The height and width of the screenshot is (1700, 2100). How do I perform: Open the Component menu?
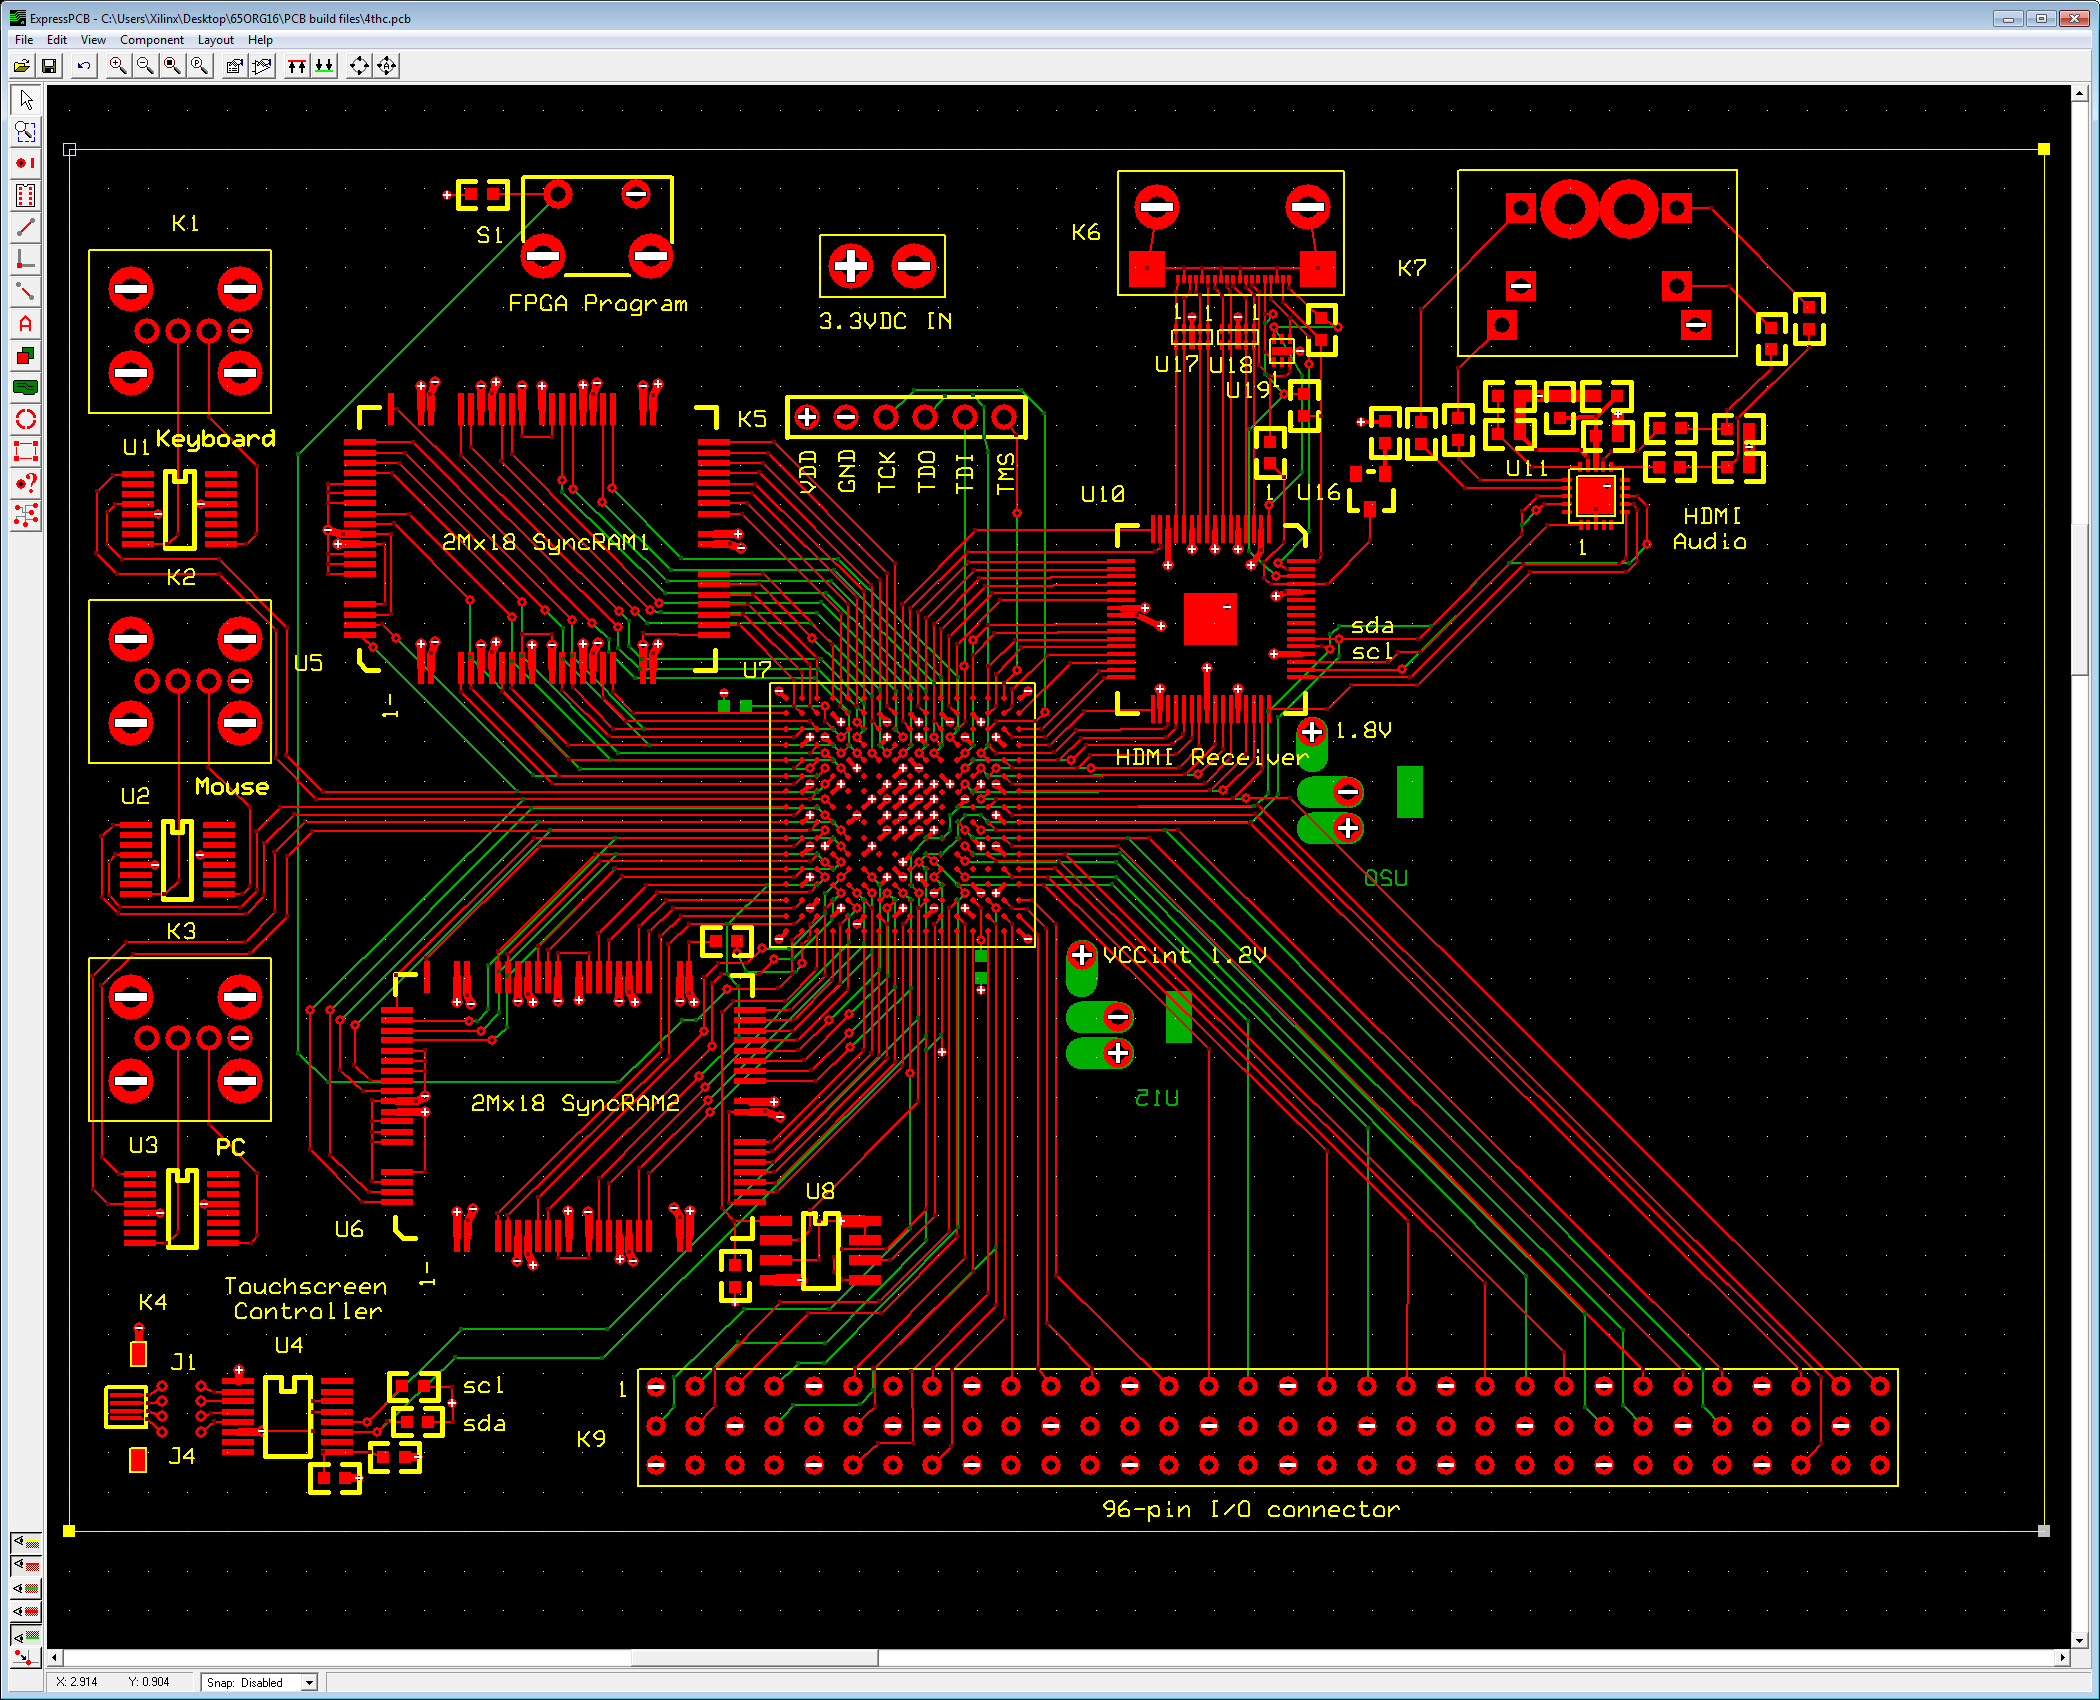point(151,40)
